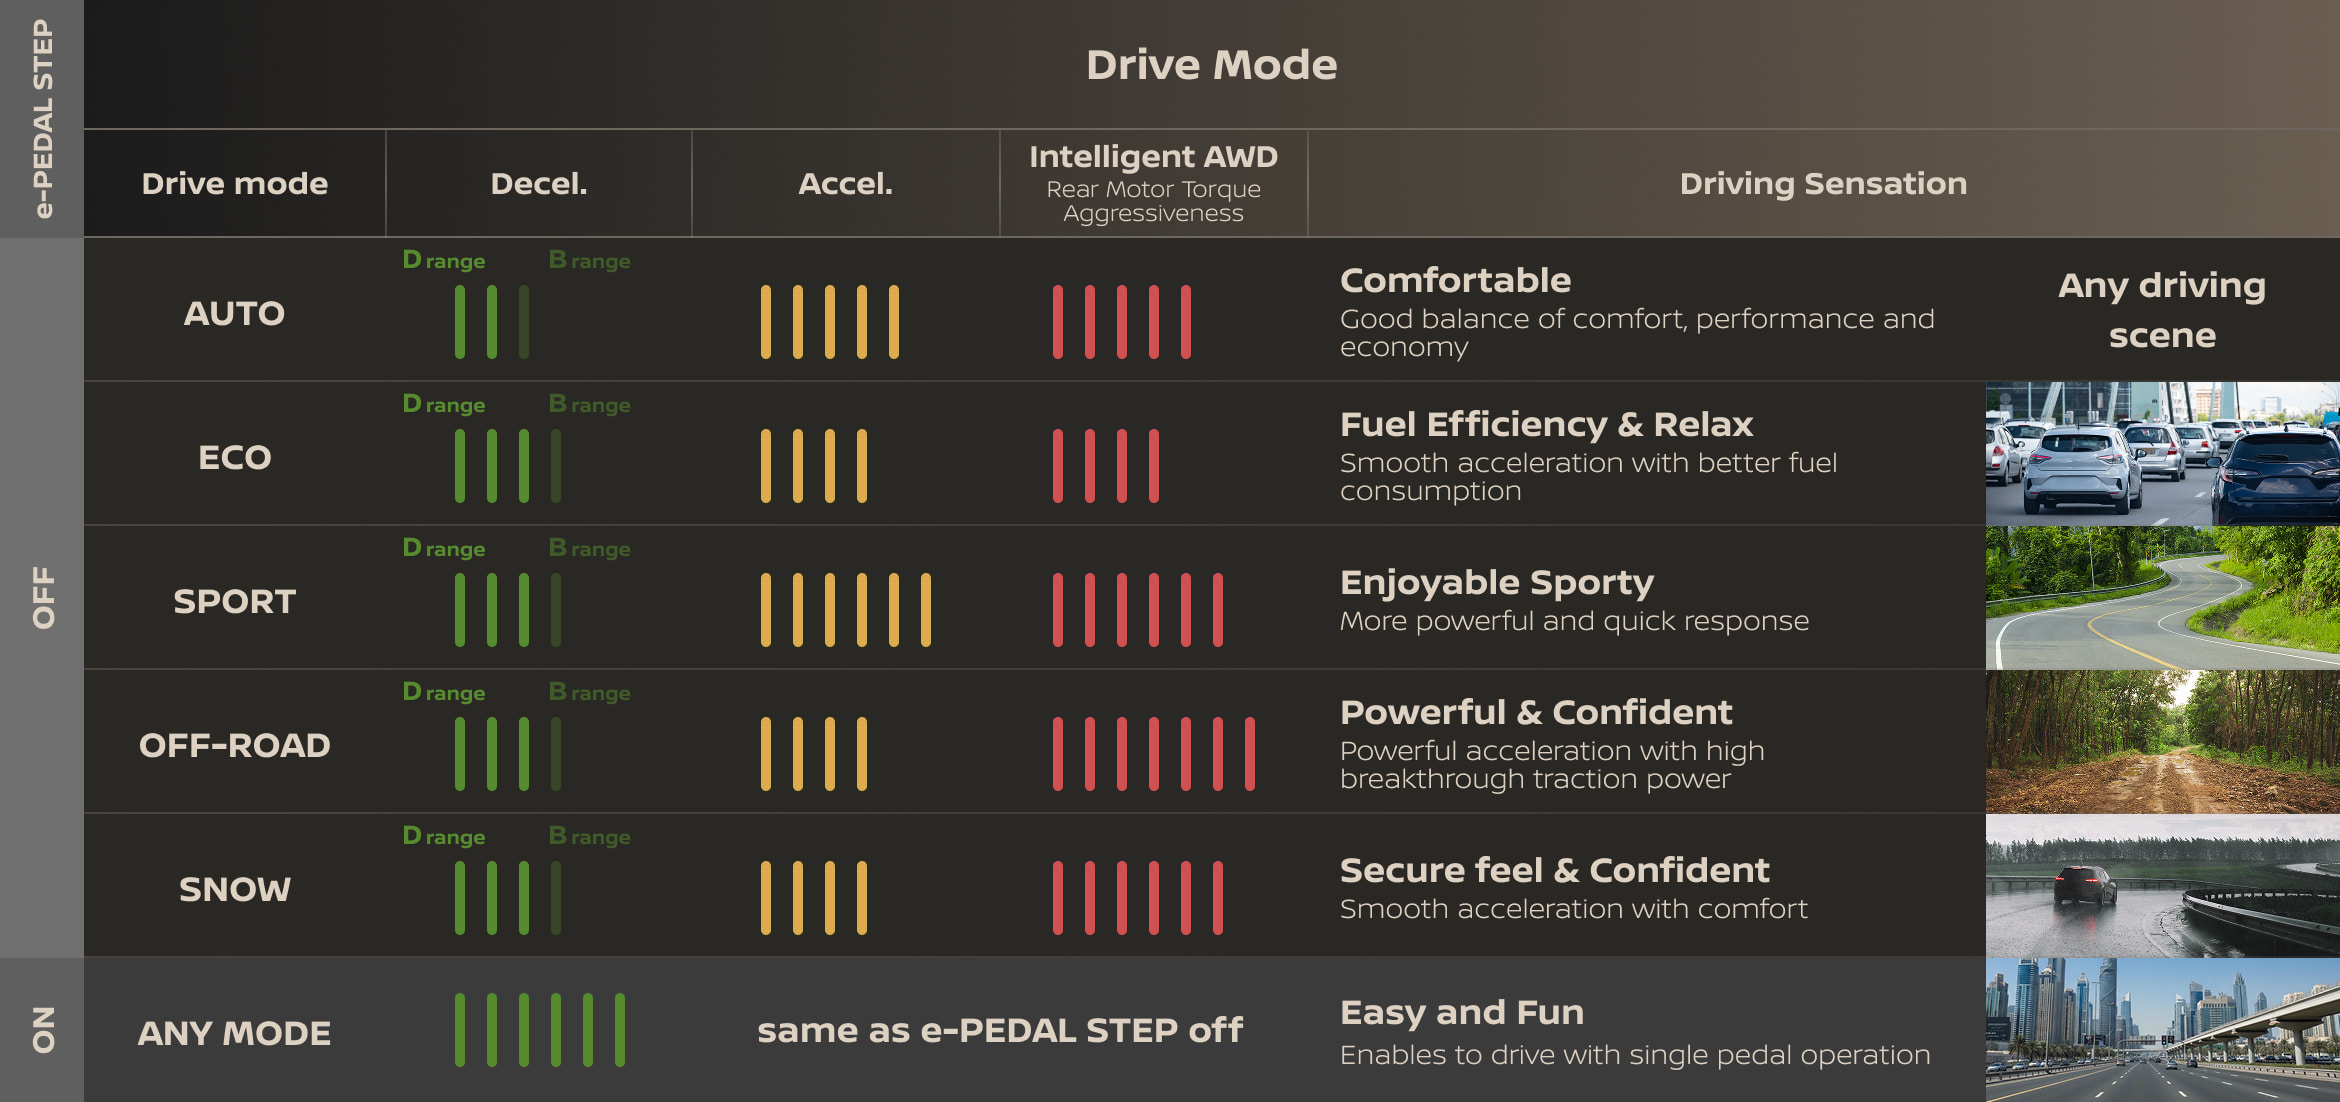Click the "Fuel Efficiency & Relax" heading
This screenshot has width=2340, height=1102.
[x=1546, y=425]
